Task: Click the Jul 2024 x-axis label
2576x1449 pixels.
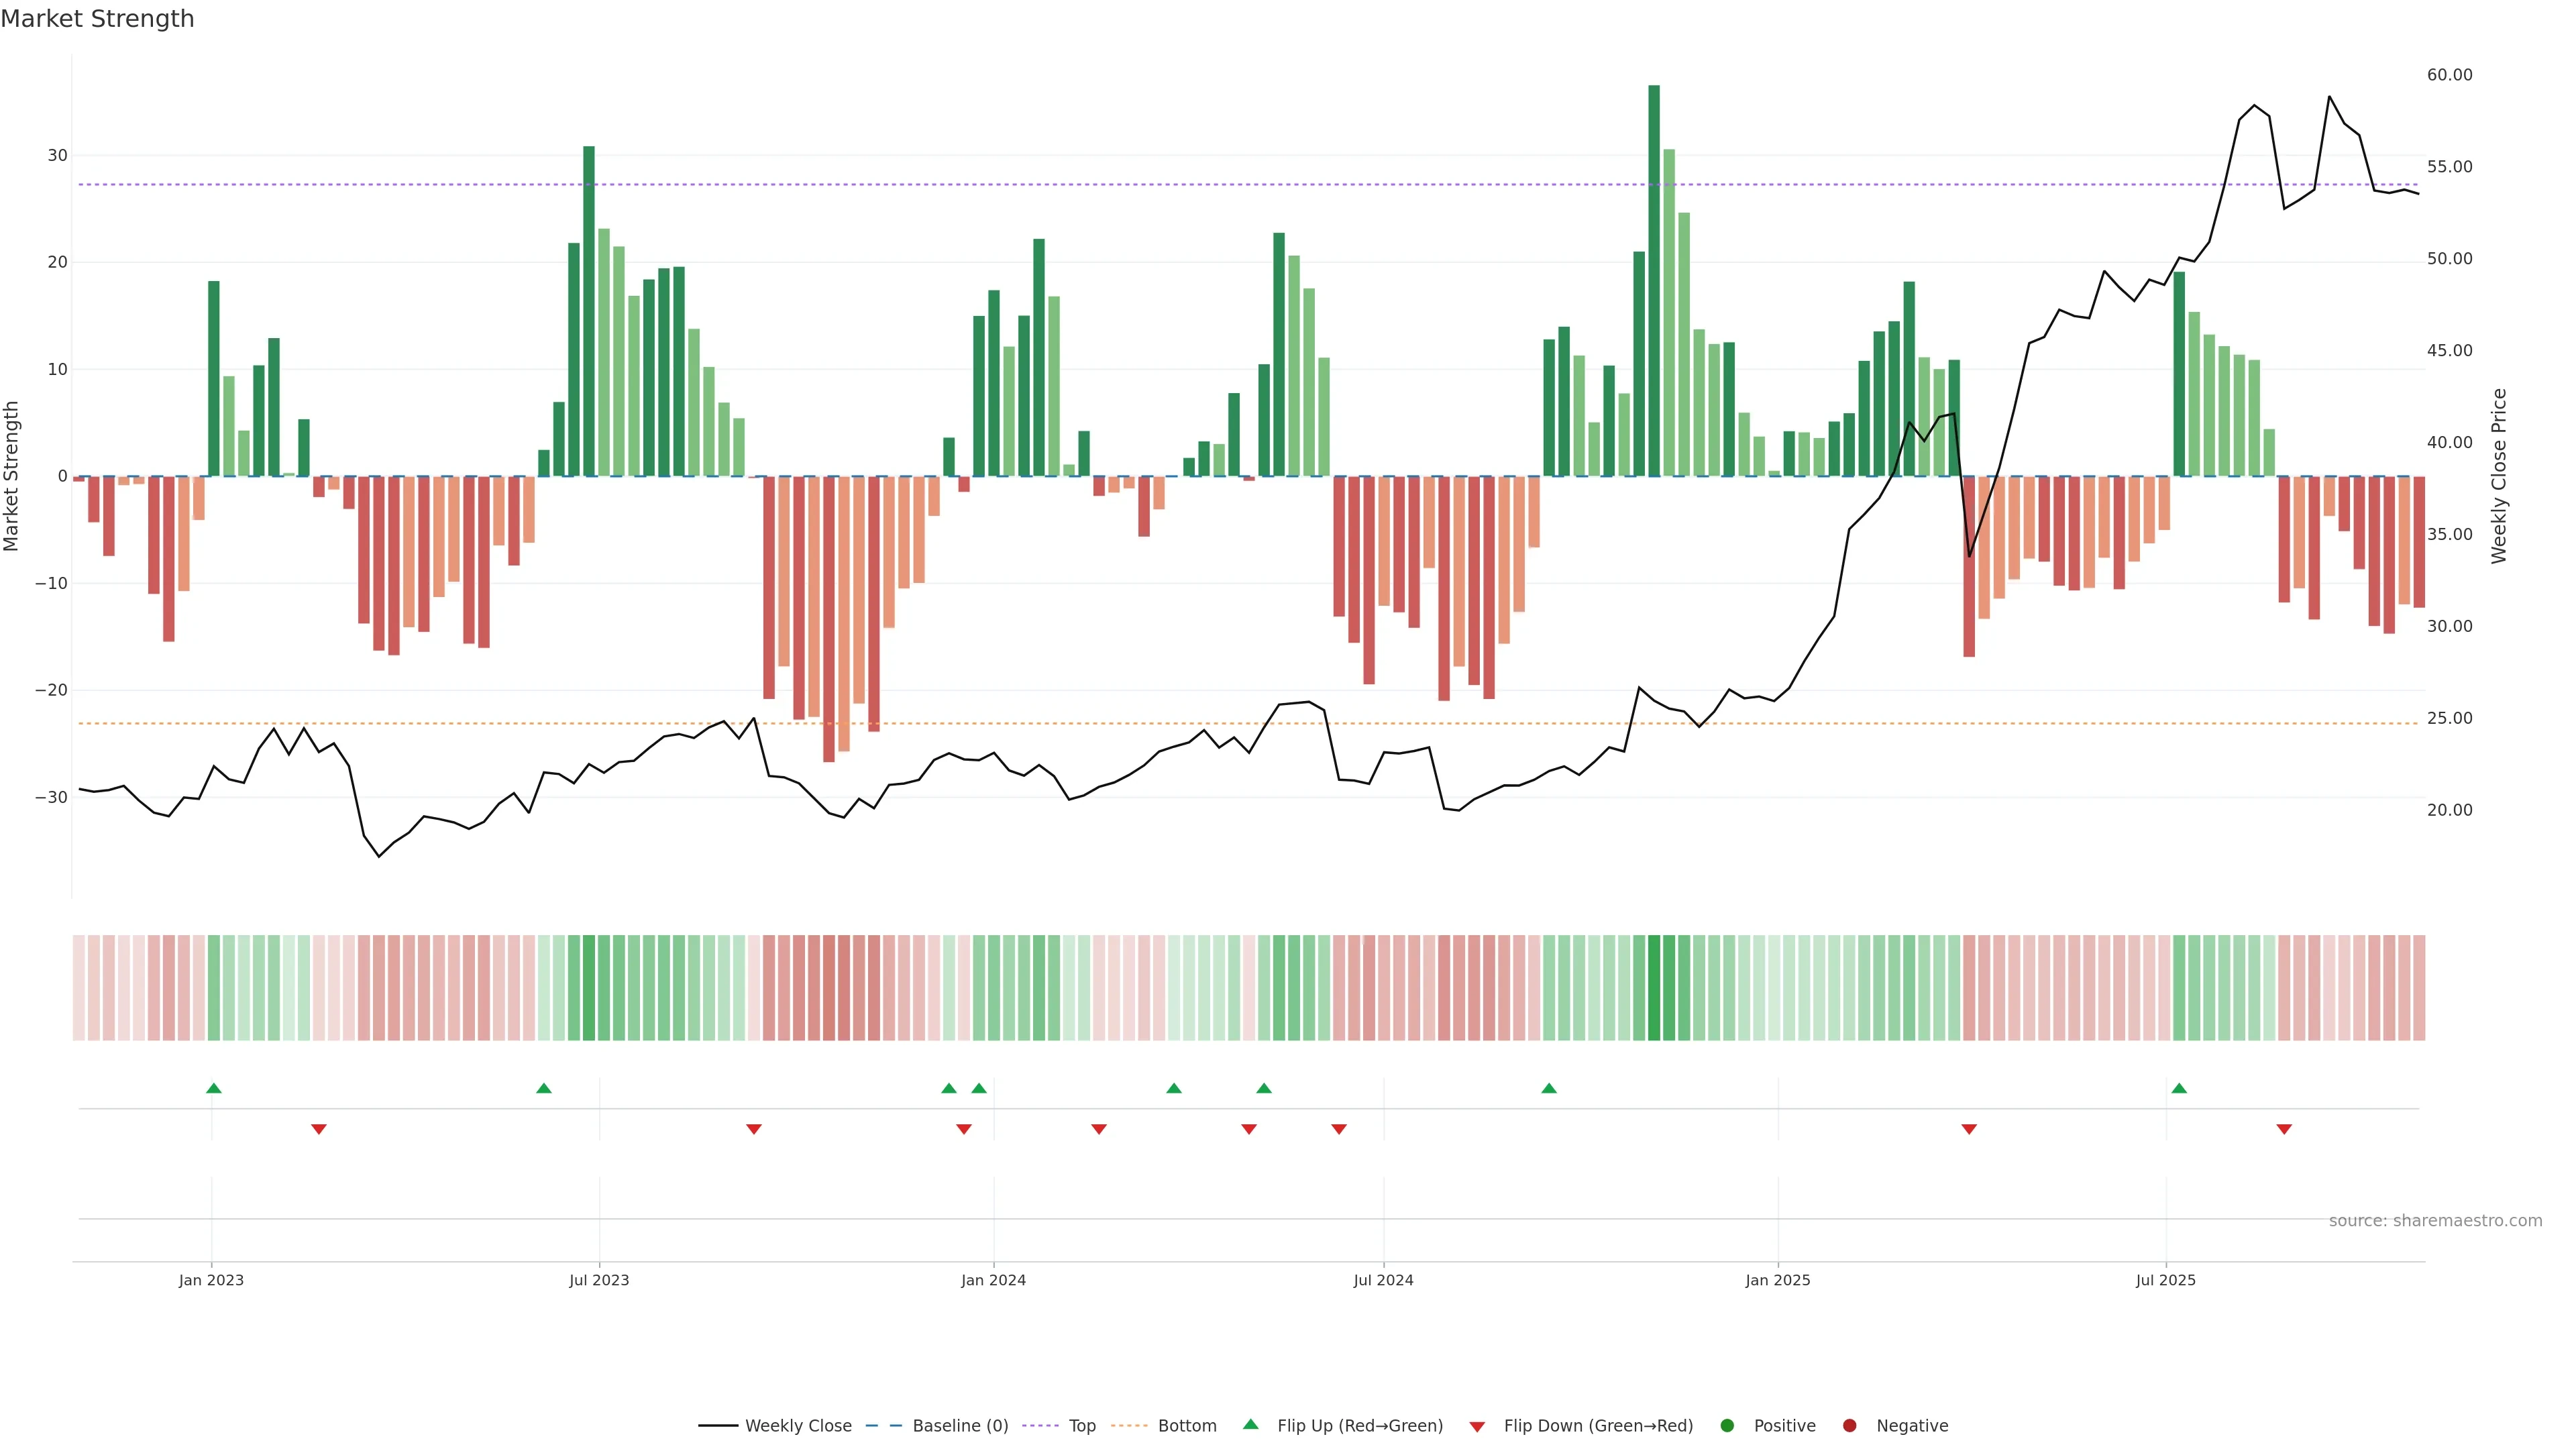Action: click(1383, 1280)
